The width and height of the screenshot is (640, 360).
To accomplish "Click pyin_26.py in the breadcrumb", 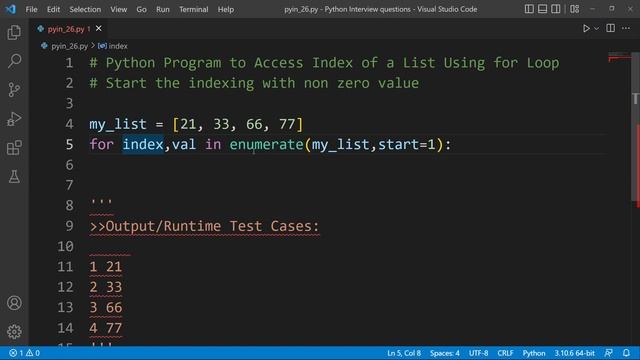I will (x=69, y=46).
